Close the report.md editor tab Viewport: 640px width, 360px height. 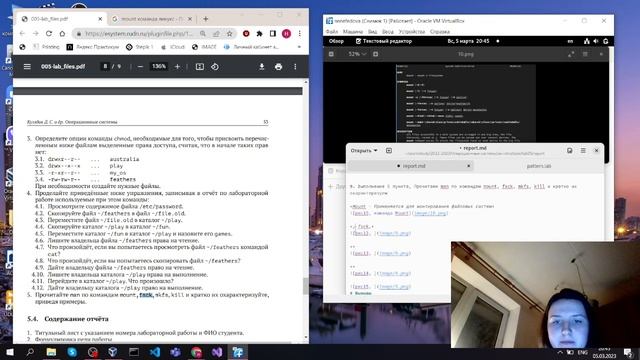(x=469, y=166)
